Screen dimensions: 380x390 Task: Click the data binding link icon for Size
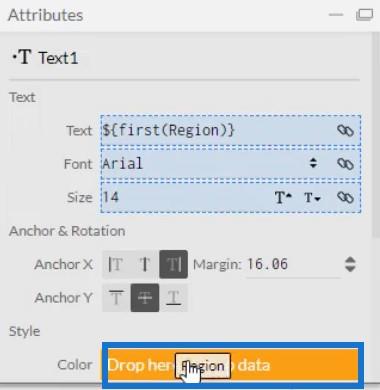(x=345, y=197)
